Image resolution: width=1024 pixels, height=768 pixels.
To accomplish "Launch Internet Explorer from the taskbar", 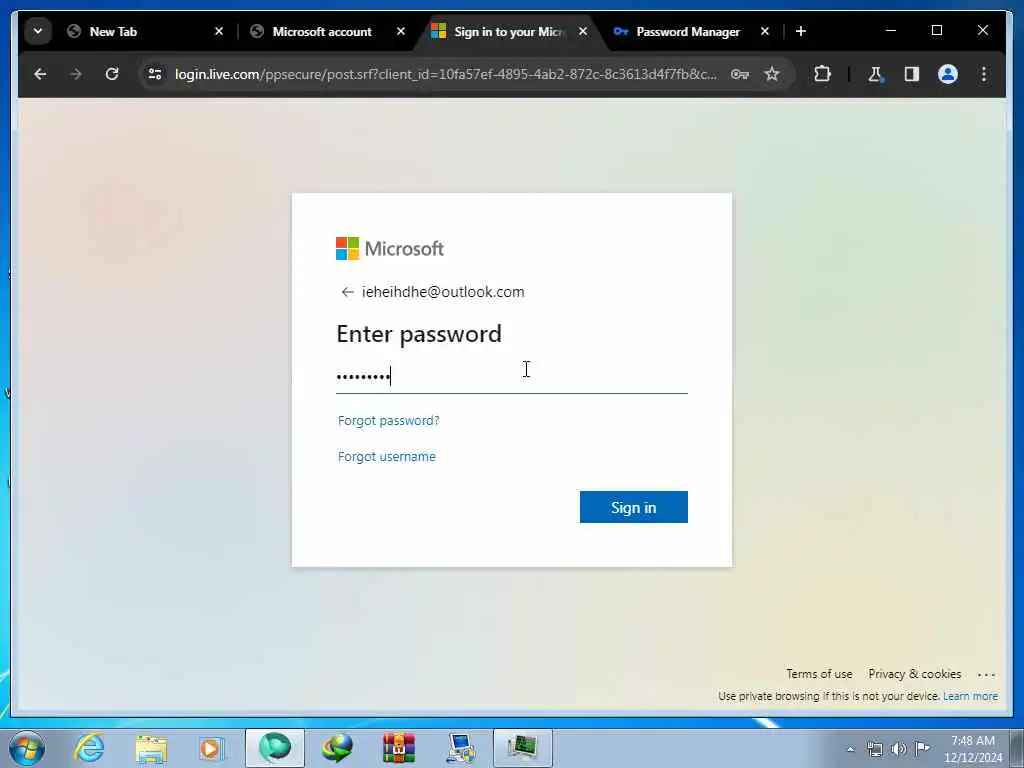I will coord(89,748).
